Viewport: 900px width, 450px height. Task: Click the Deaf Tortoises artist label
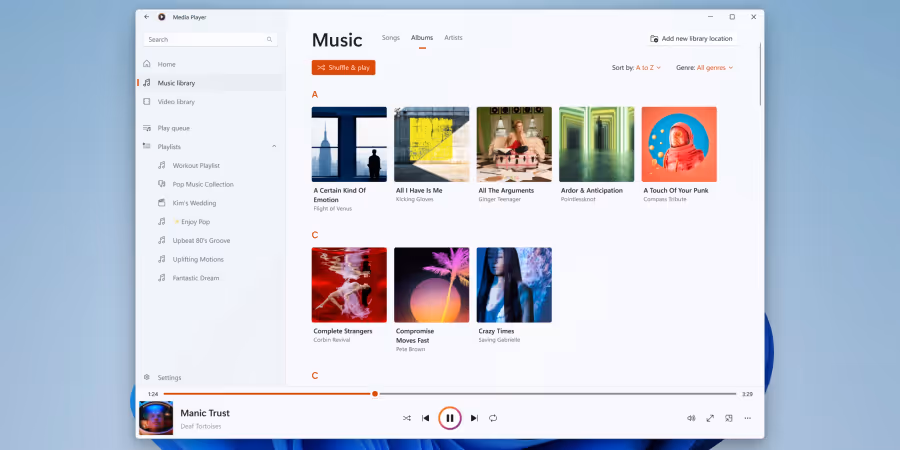pos(201,426)
